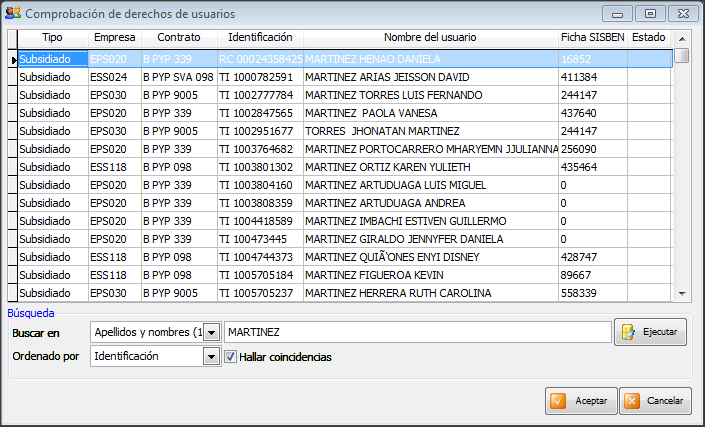705x427 pixels.
Task: Click the scrollbar up arrow of the table
Action: (682, 39)
